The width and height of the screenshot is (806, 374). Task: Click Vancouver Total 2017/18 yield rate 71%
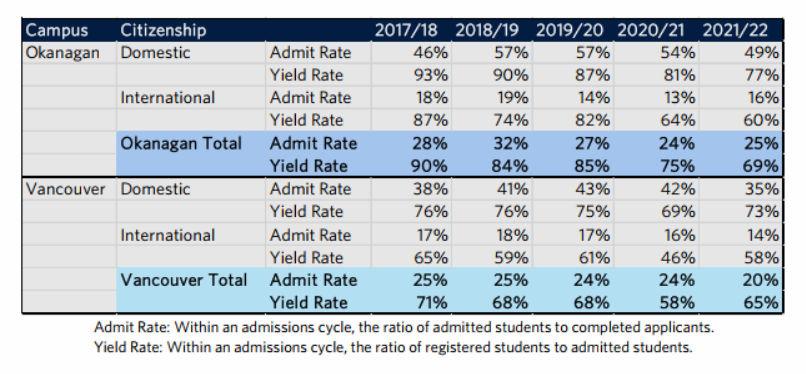point(430,303)
